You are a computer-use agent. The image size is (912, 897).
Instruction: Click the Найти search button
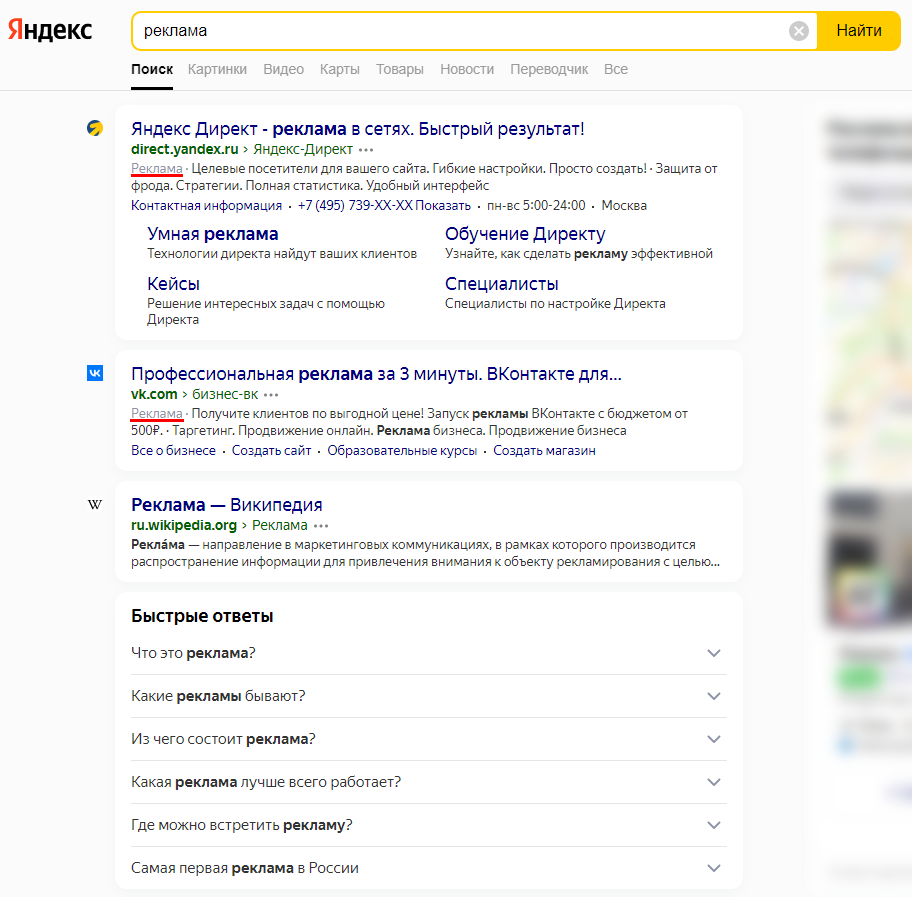click(858, 31)
